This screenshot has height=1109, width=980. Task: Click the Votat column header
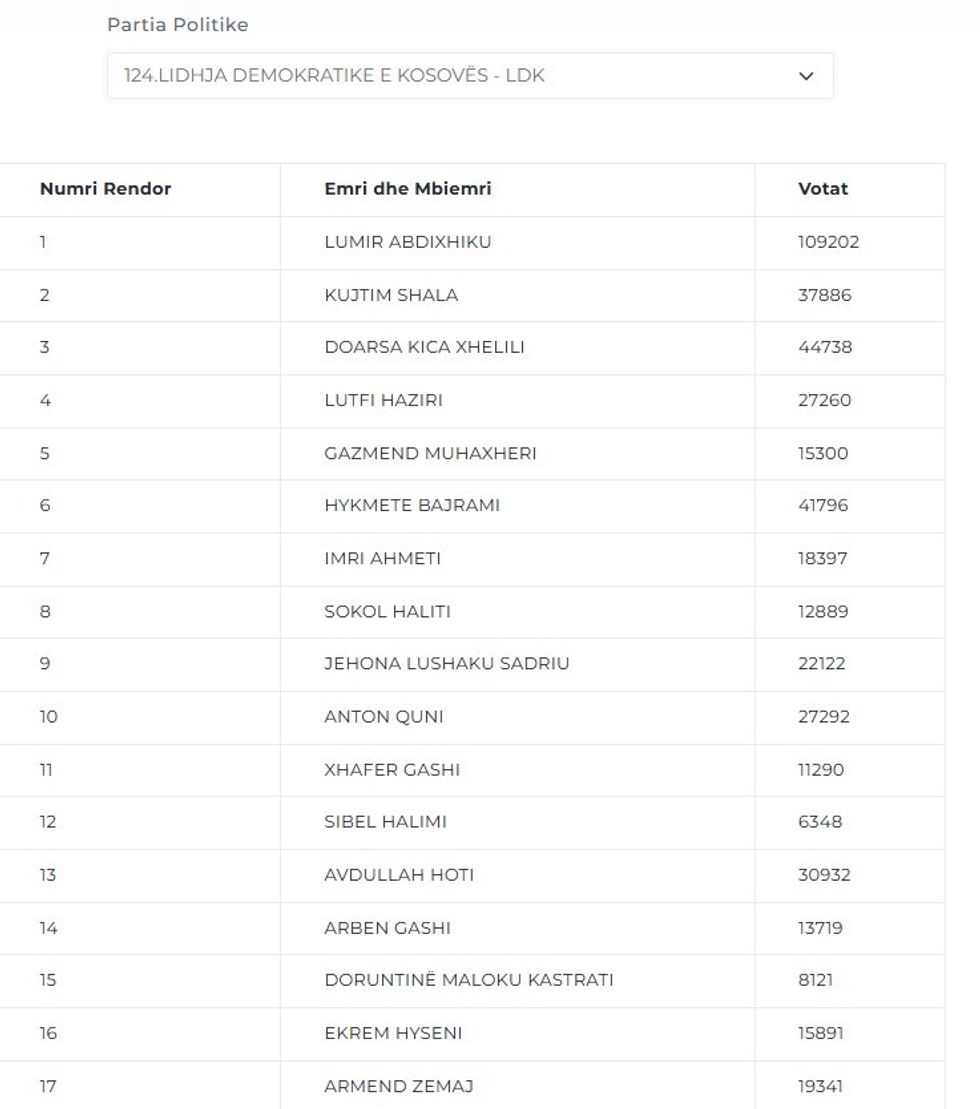(822, 189)
